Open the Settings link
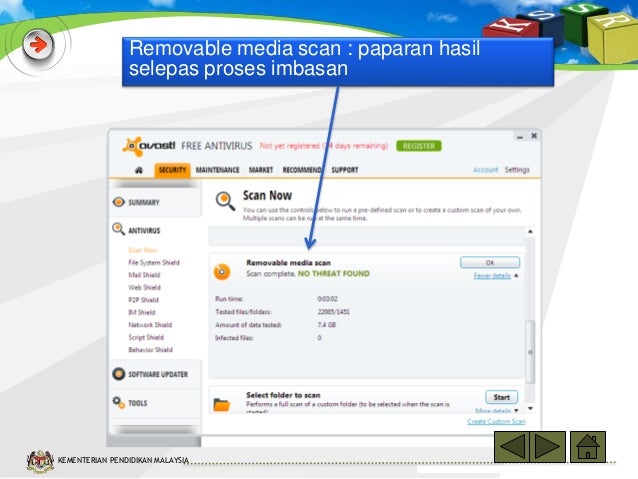This screenshot has width=638, height=479. (x=517, y=170)
